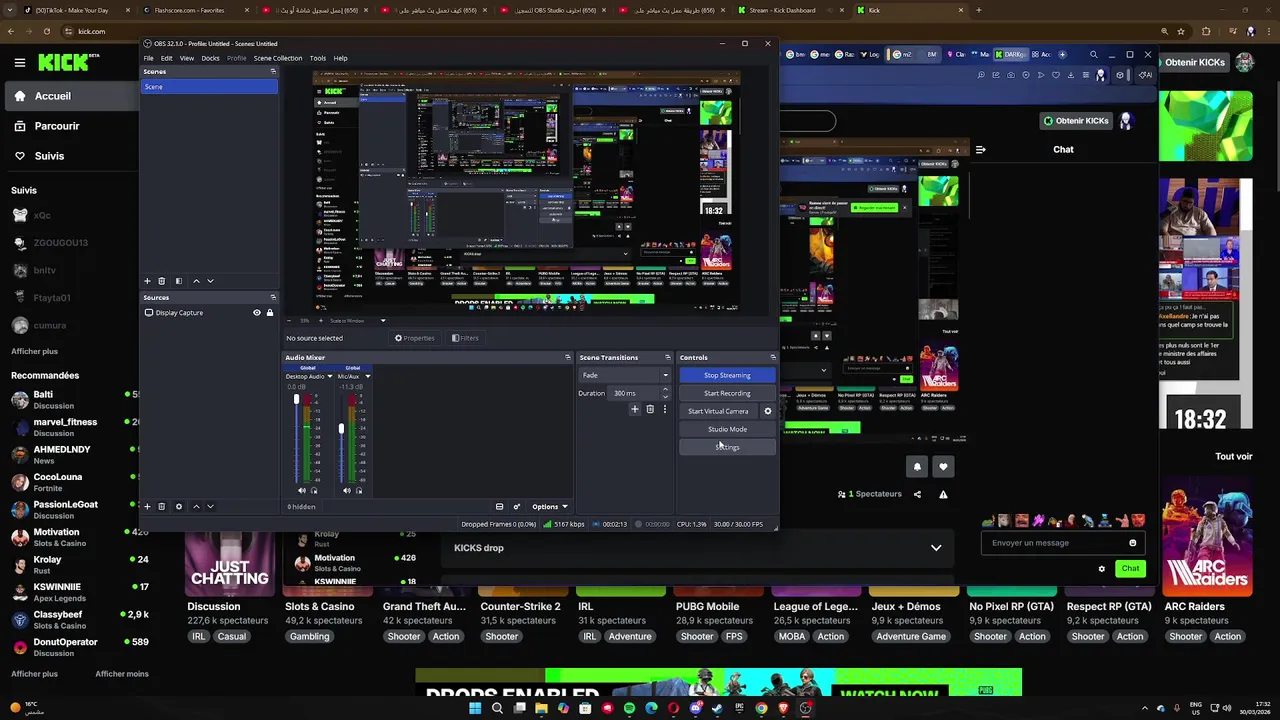
Task: Click Start Virtual Camera in OBS
Action: [x=718, y=411]
